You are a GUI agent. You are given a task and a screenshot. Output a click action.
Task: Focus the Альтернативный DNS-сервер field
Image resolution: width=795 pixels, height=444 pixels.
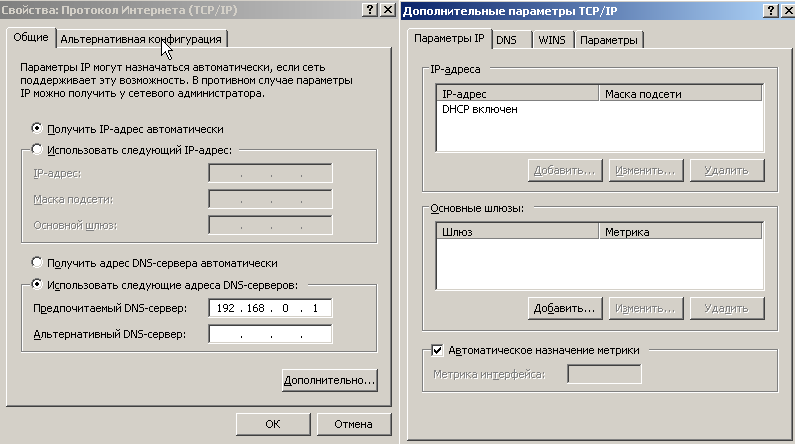pos(270,334)
